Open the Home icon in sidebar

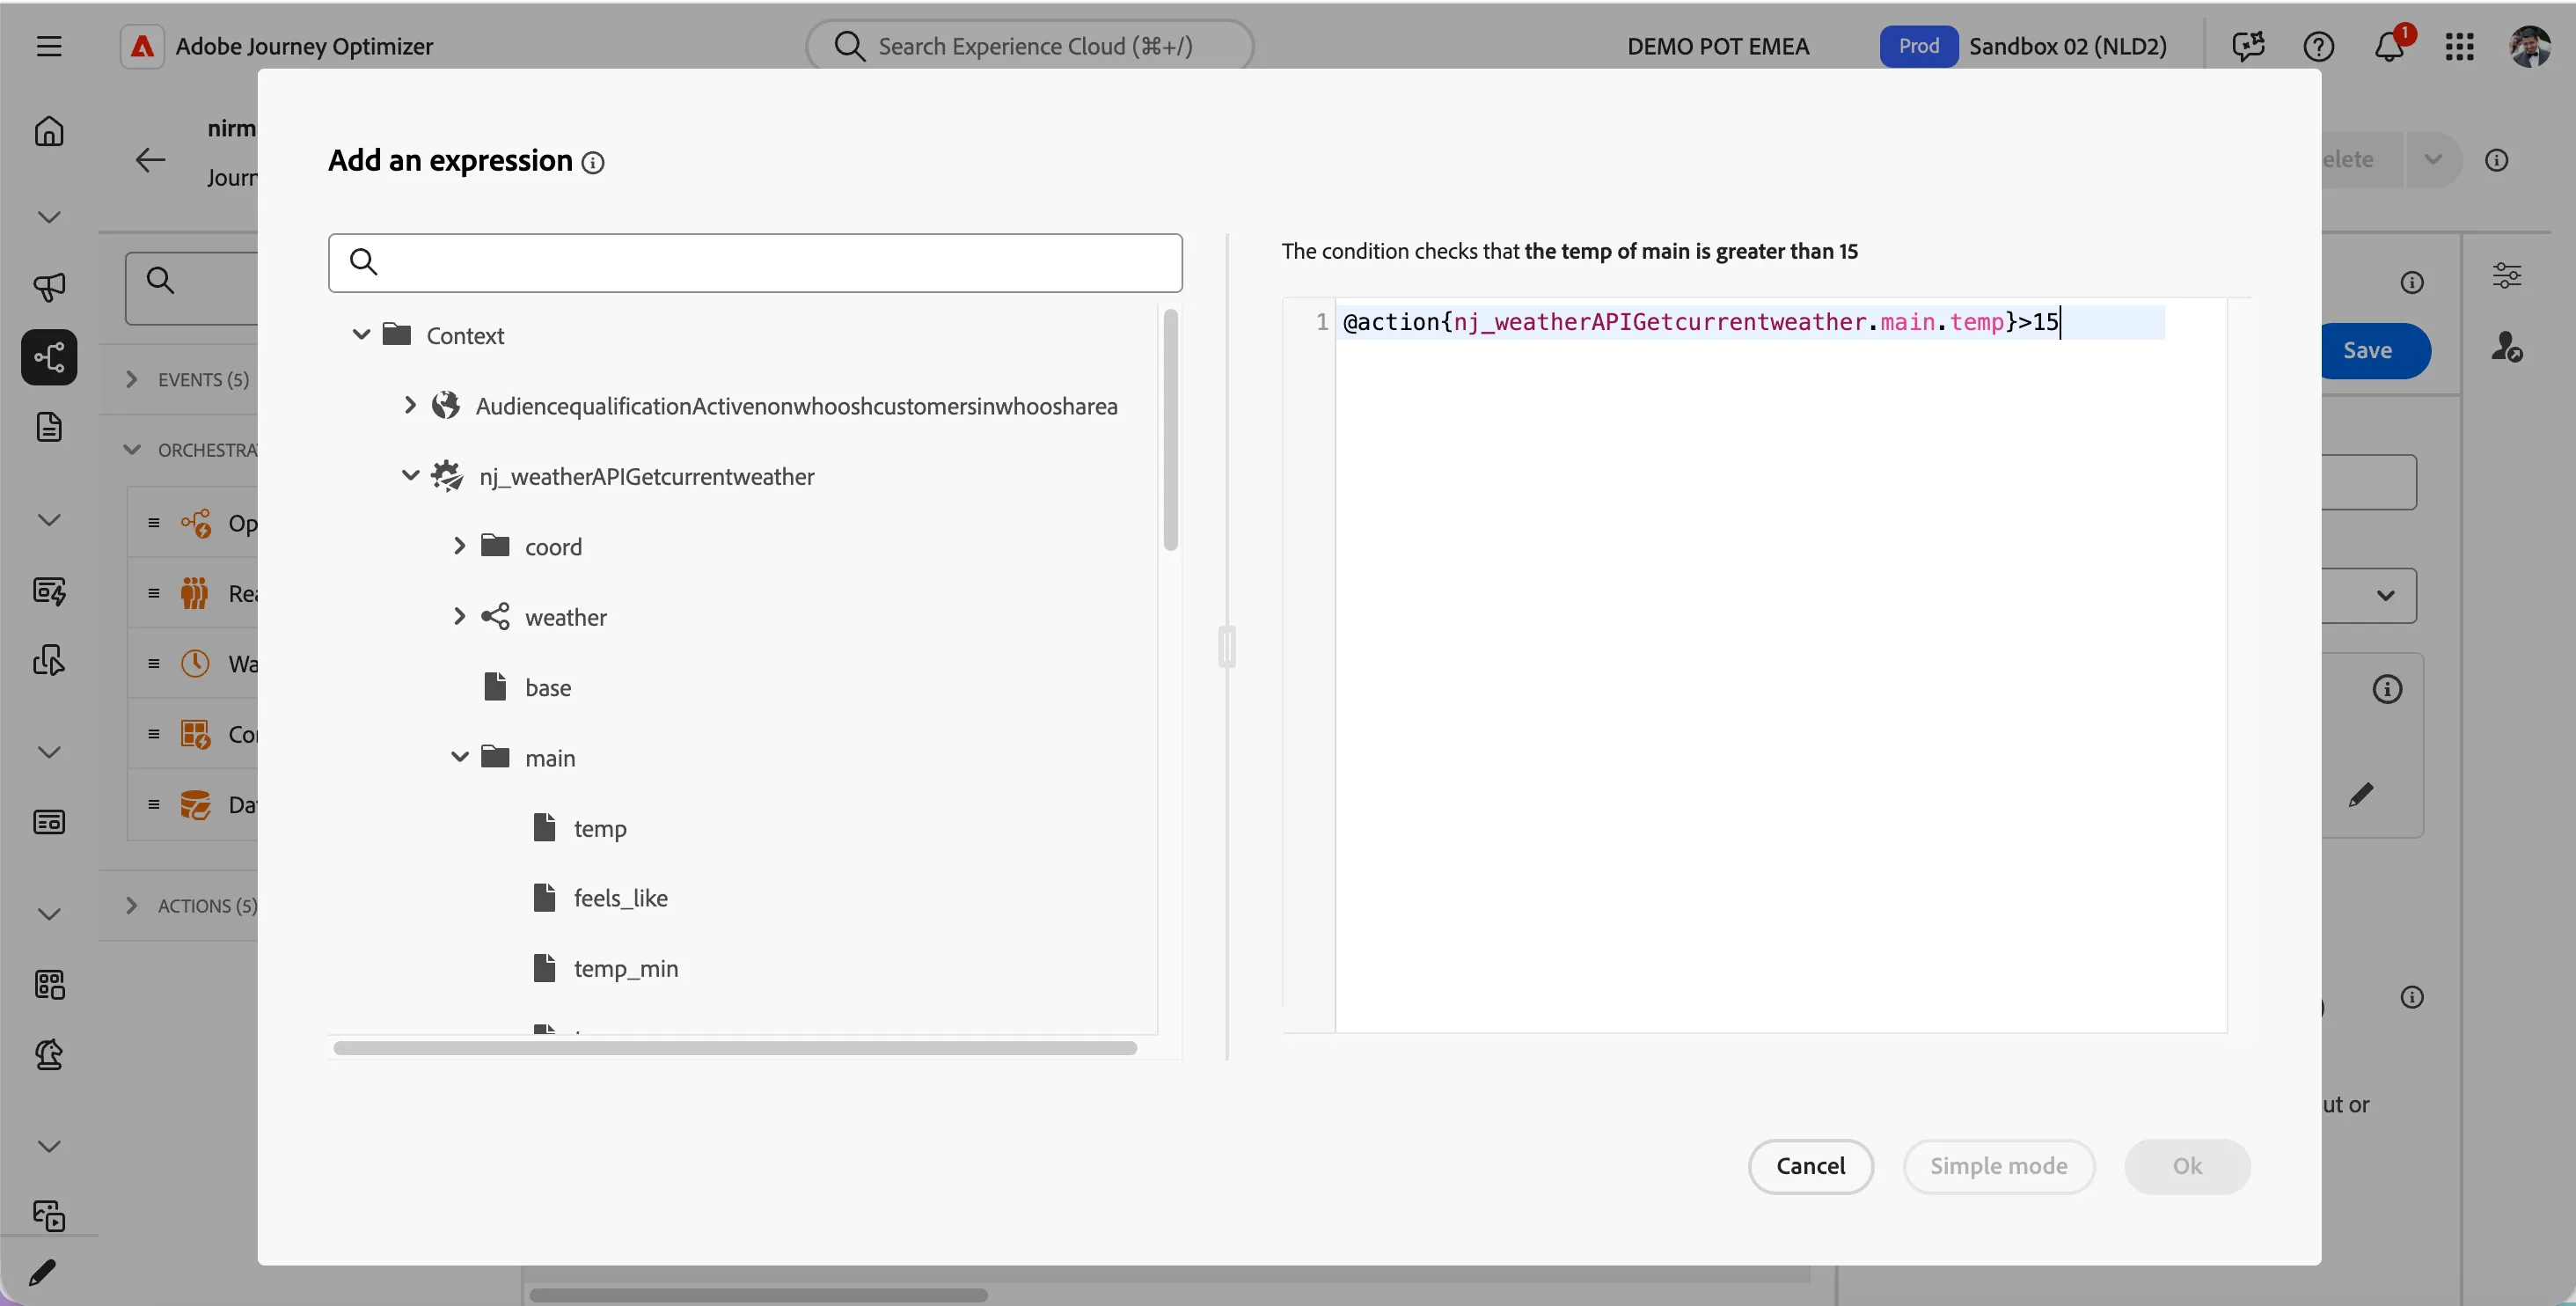[48, 131]
